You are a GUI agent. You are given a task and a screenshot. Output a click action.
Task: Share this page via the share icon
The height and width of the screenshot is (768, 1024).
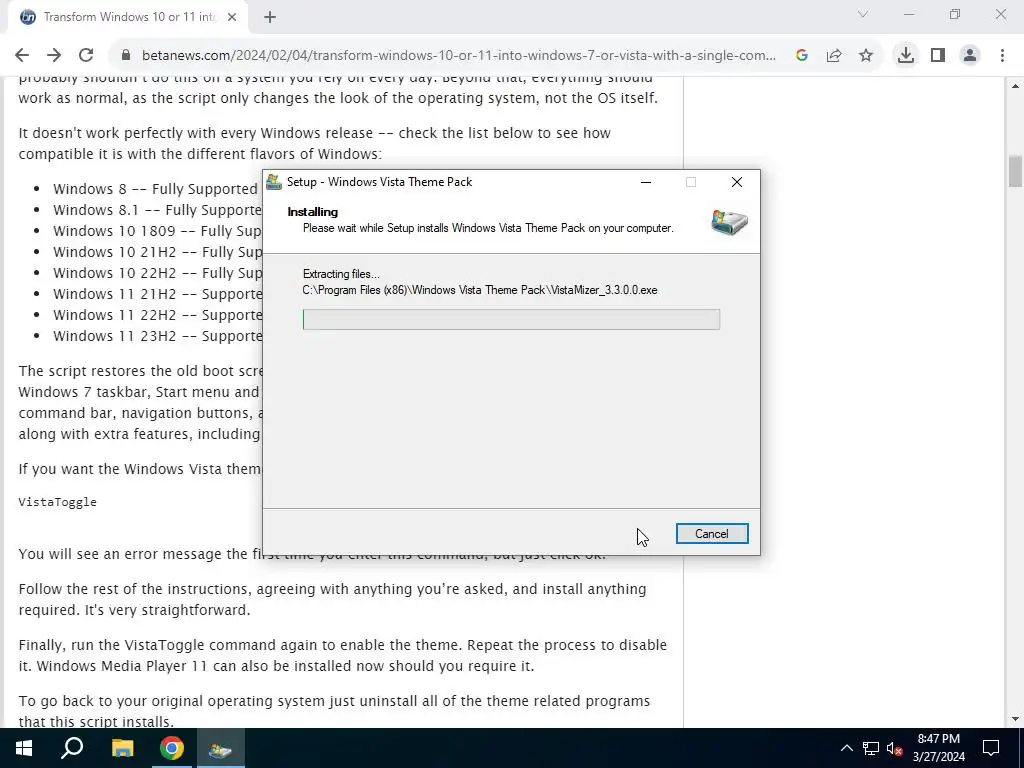[834, 56]
